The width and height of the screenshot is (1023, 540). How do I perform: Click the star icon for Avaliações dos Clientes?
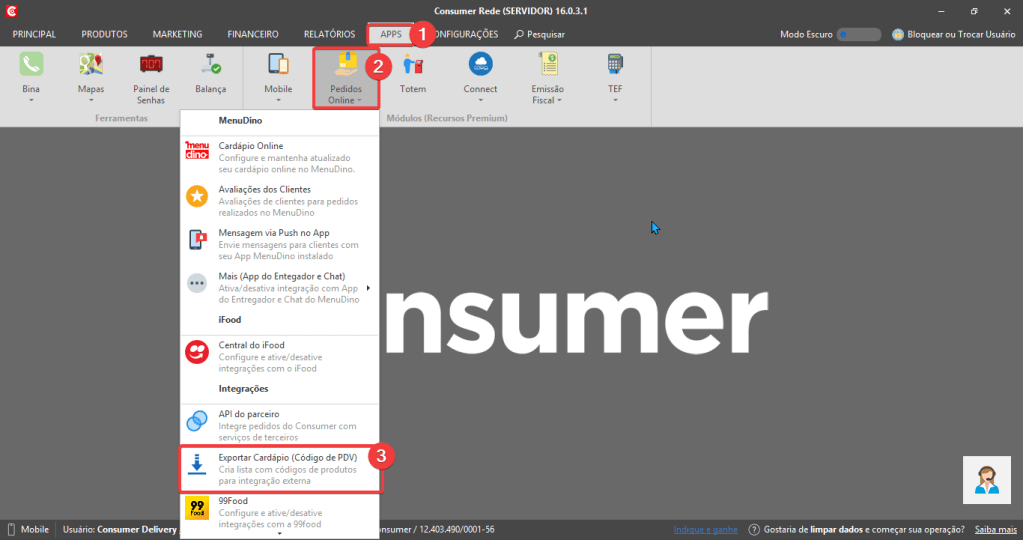coord(197,196)
